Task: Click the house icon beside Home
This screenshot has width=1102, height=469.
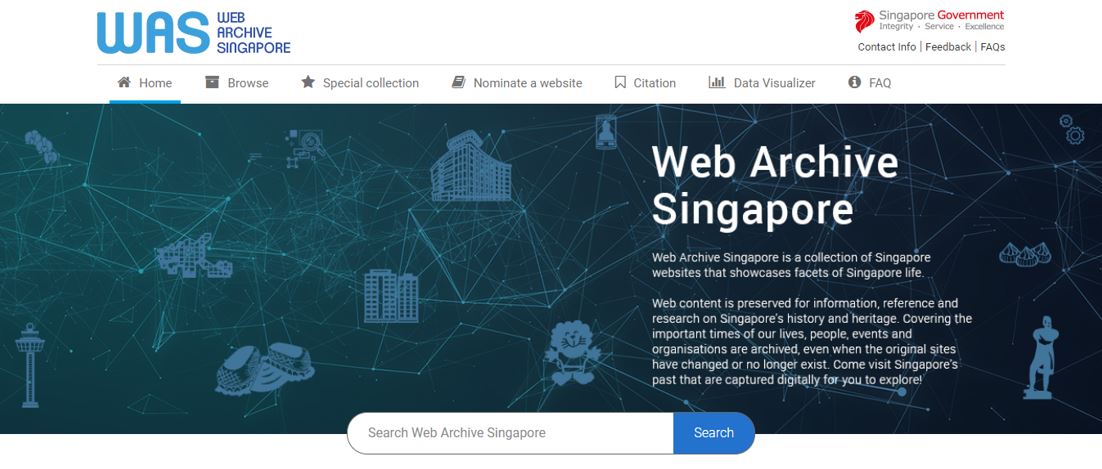Action: point(124,82)
